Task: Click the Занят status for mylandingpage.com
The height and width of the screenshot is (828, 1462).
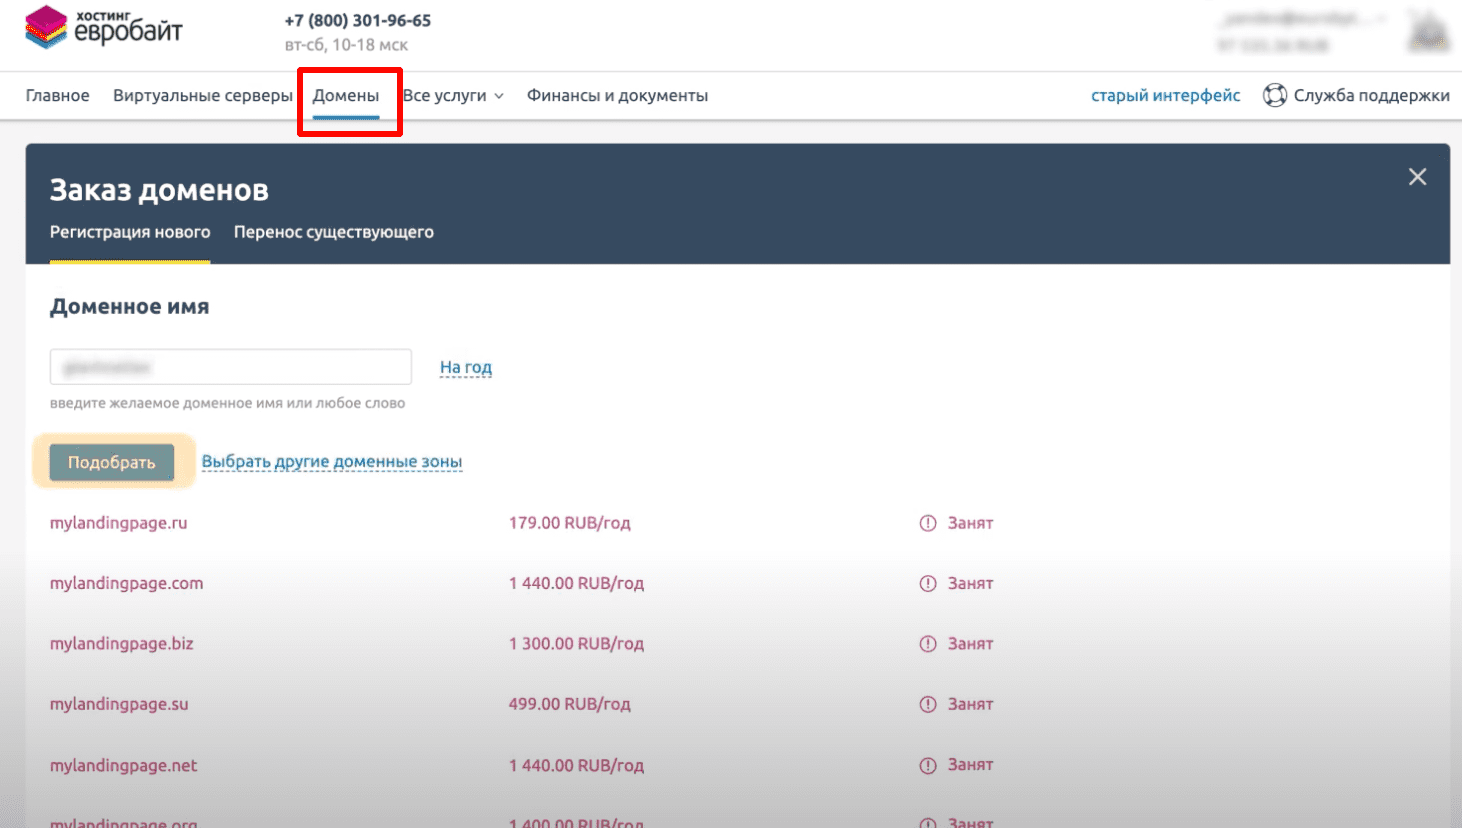Action: click(970, 583)
